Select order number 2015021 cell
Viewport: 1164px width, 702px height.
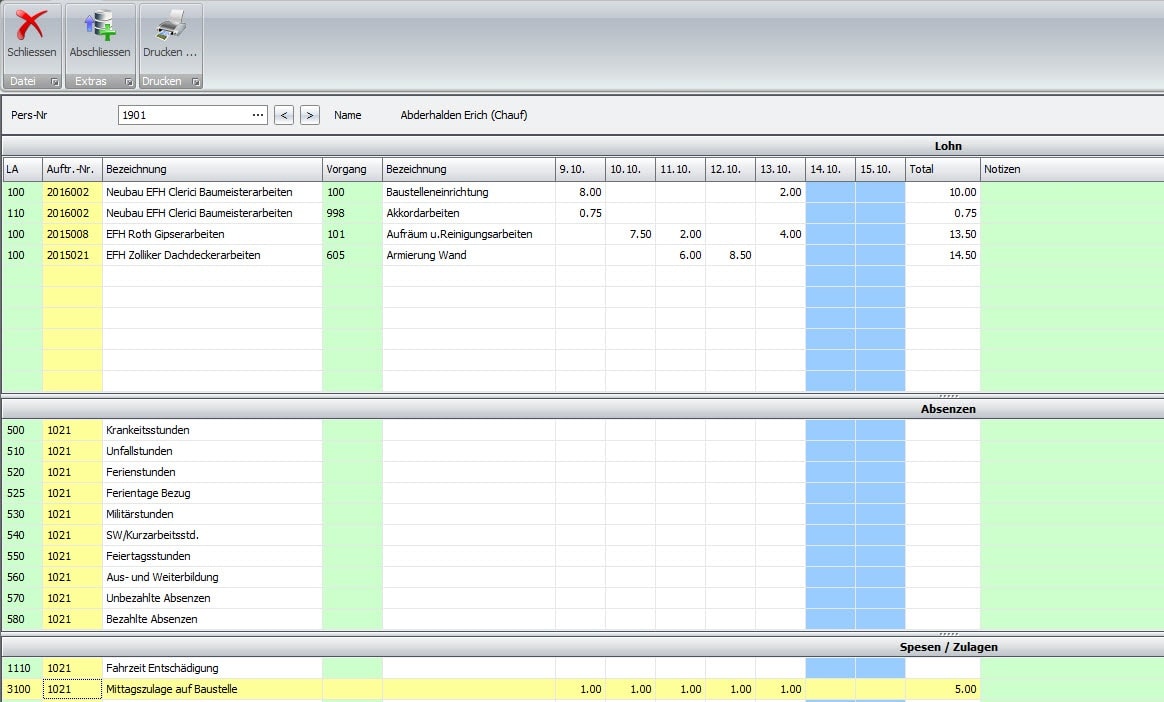(x=72, y=255)
